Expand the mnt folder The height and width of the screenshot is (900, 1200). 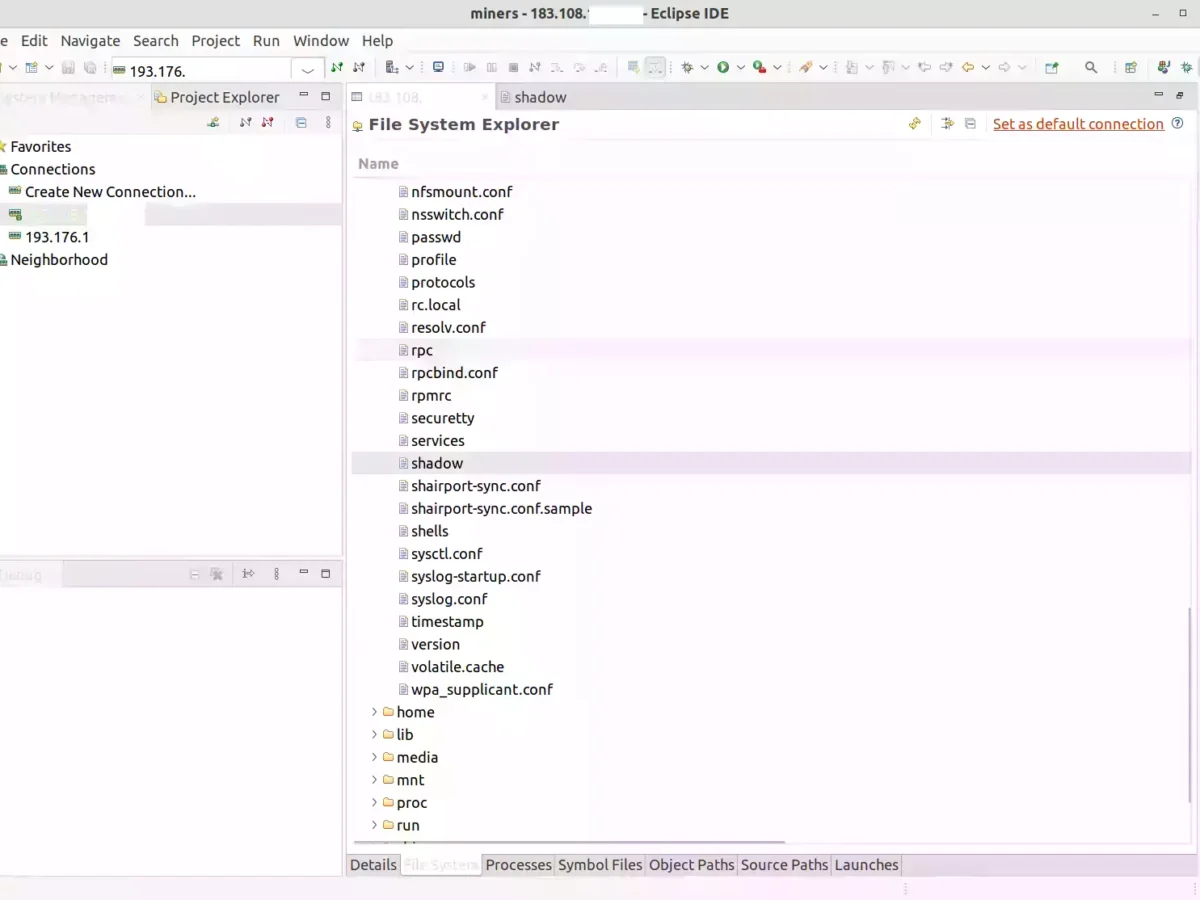click(375, 780)
